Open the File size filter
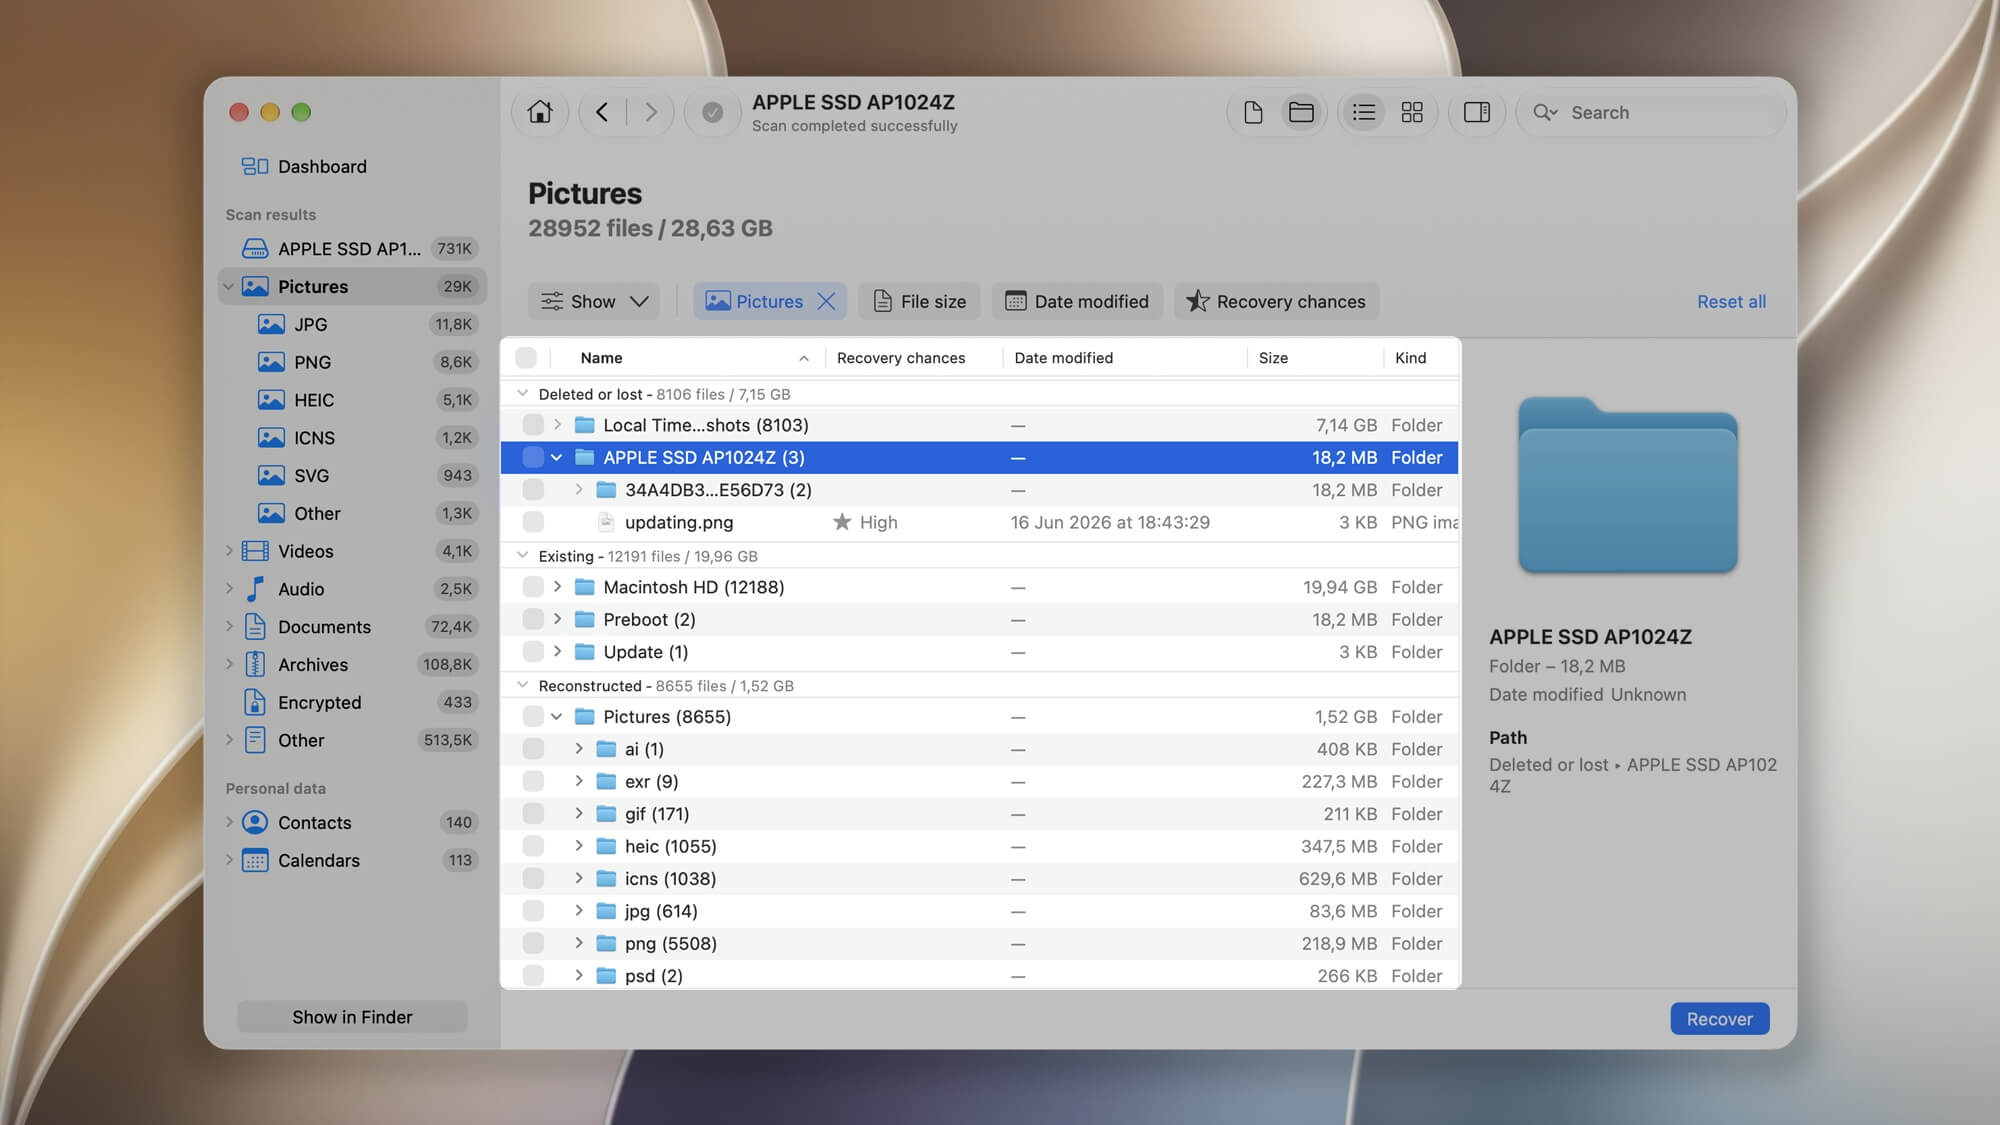The width and height of the screenshot is (2000, 1125). pos(920,301)
